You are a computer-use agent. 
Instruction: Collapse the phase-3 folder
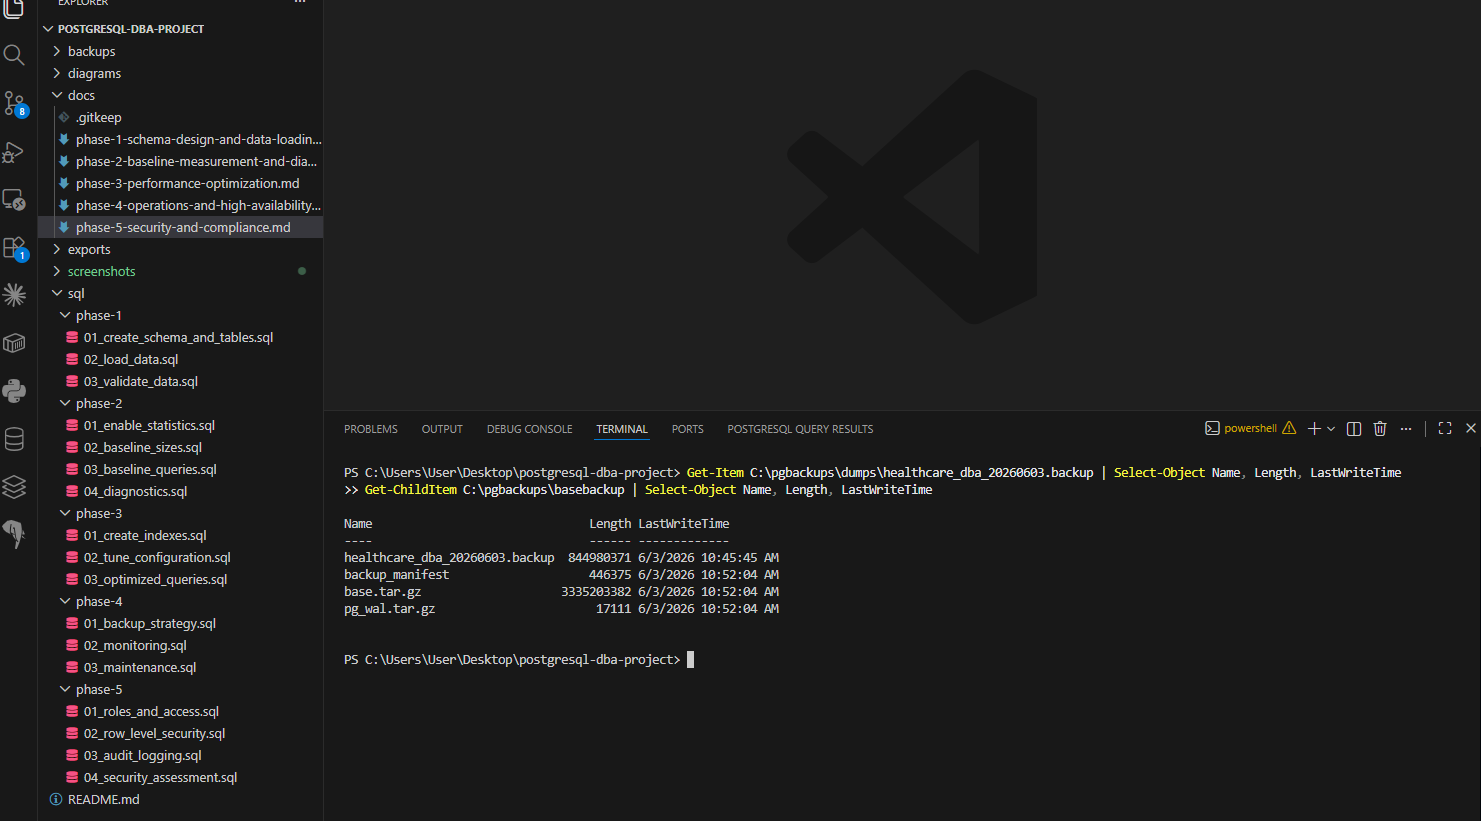[180, 513]
